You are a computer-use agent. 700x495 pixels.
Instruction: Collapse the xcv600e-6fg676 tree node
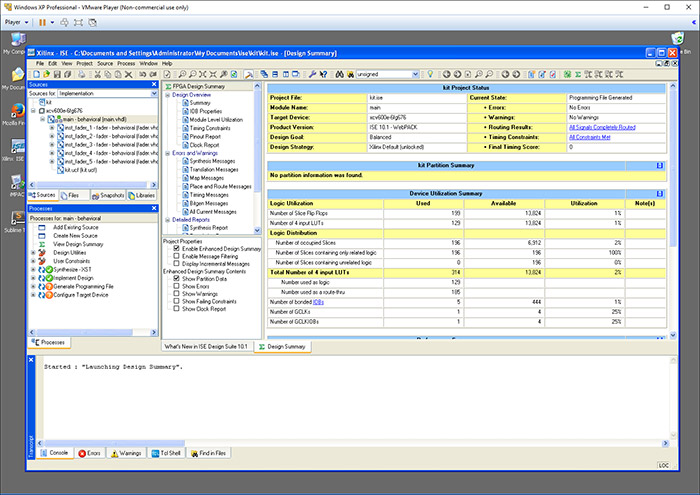pyautogui.click(x=33, y=111)
